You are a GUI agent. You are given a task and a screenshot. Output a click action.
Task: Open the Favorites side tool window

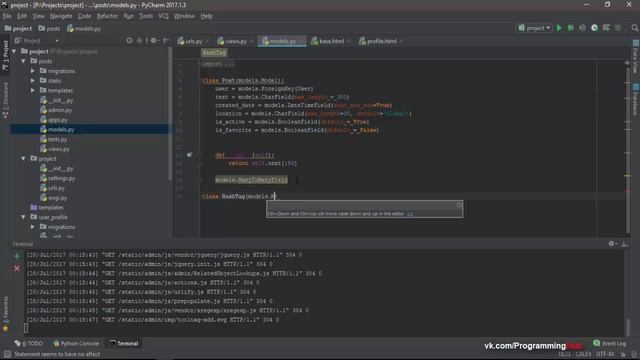pyautogui.click(x=5, y=313)
